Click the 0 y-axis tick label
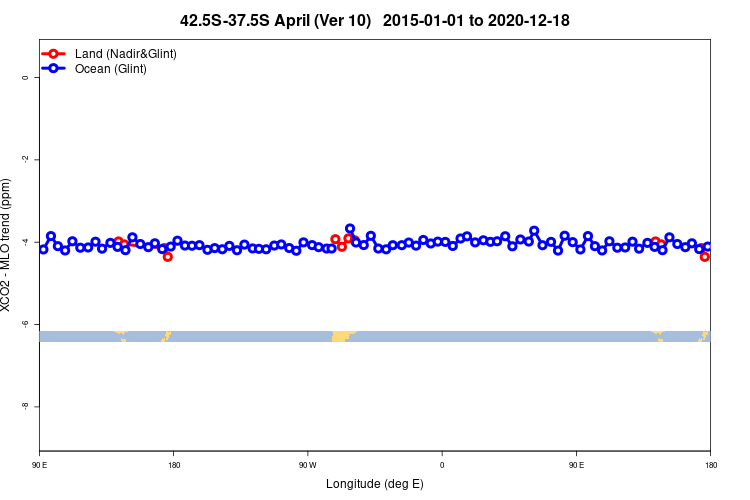This screenshot has height=500, width=750. click(x=25, y=78)
